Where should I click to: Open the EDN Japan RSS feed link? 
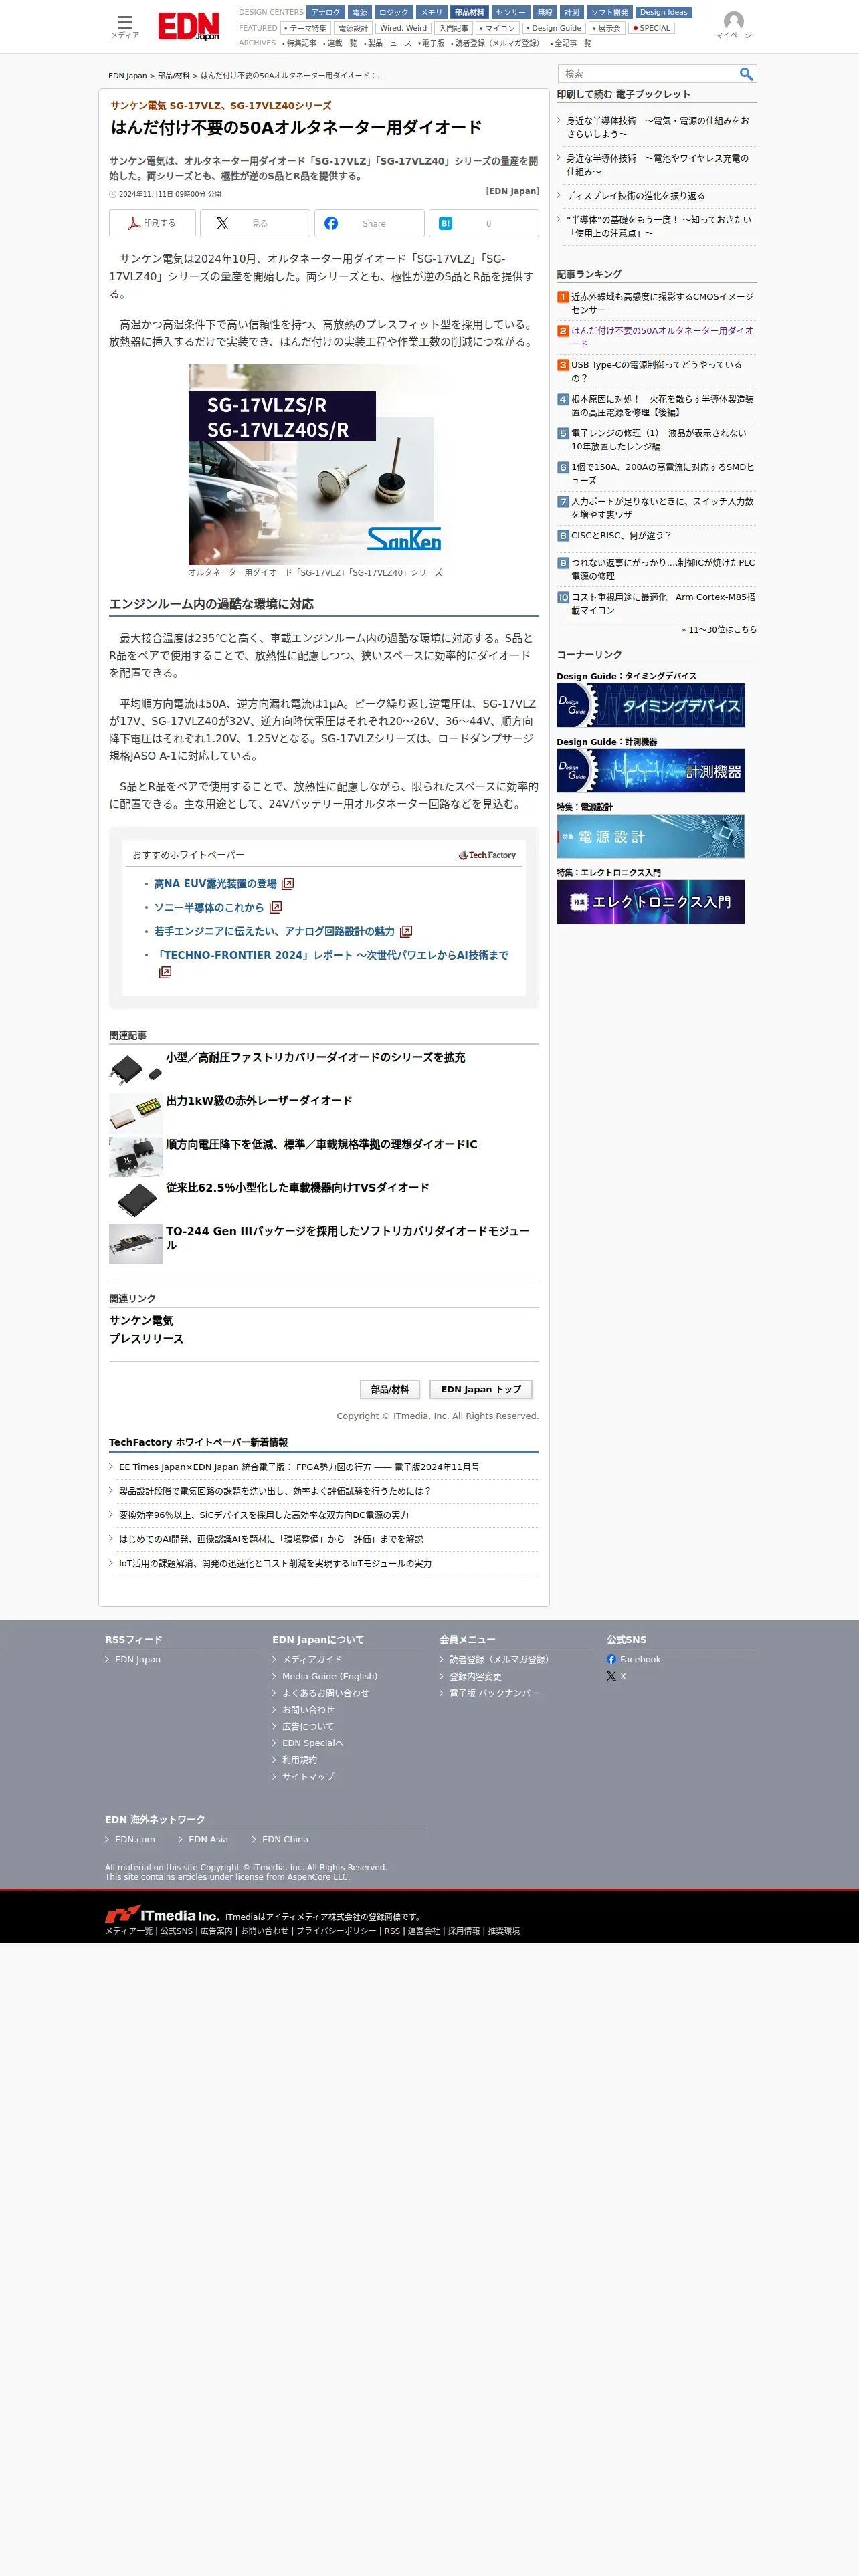point(137,1659)
